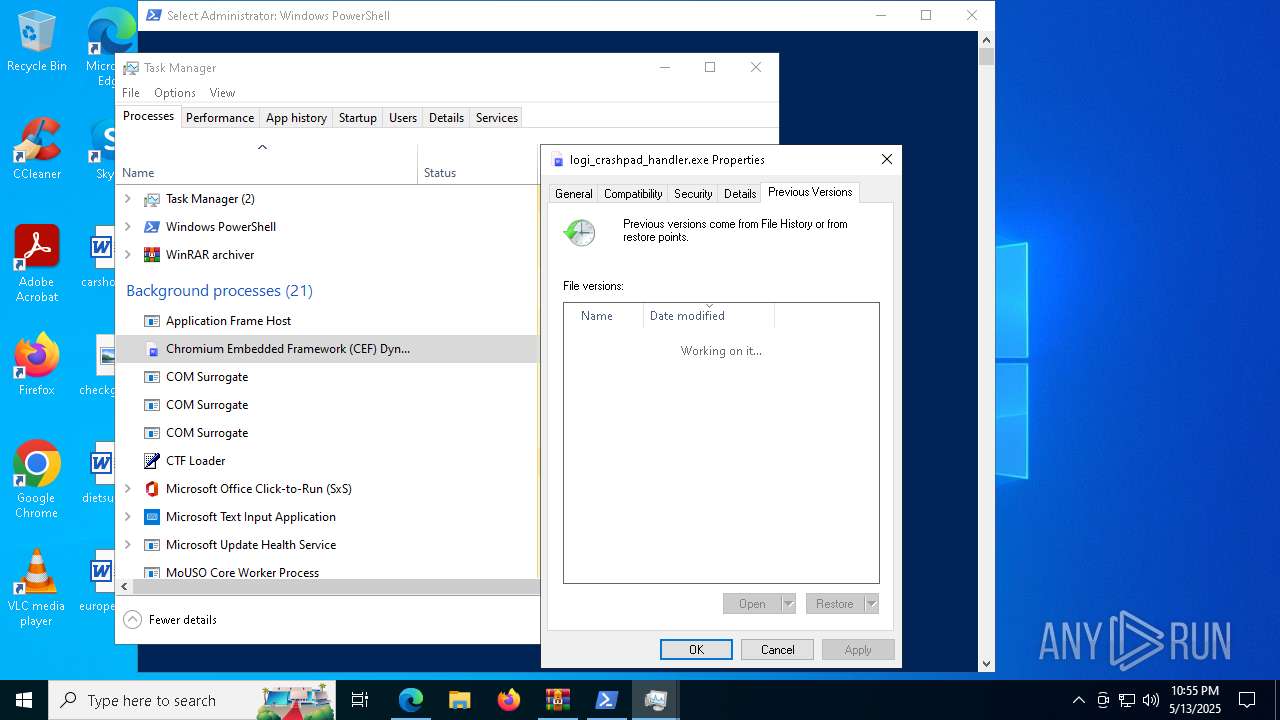The width and height of the screenshot is (1280, 720).
Task: Click Name column in File versions list
Action: click(x=604, y=316)
